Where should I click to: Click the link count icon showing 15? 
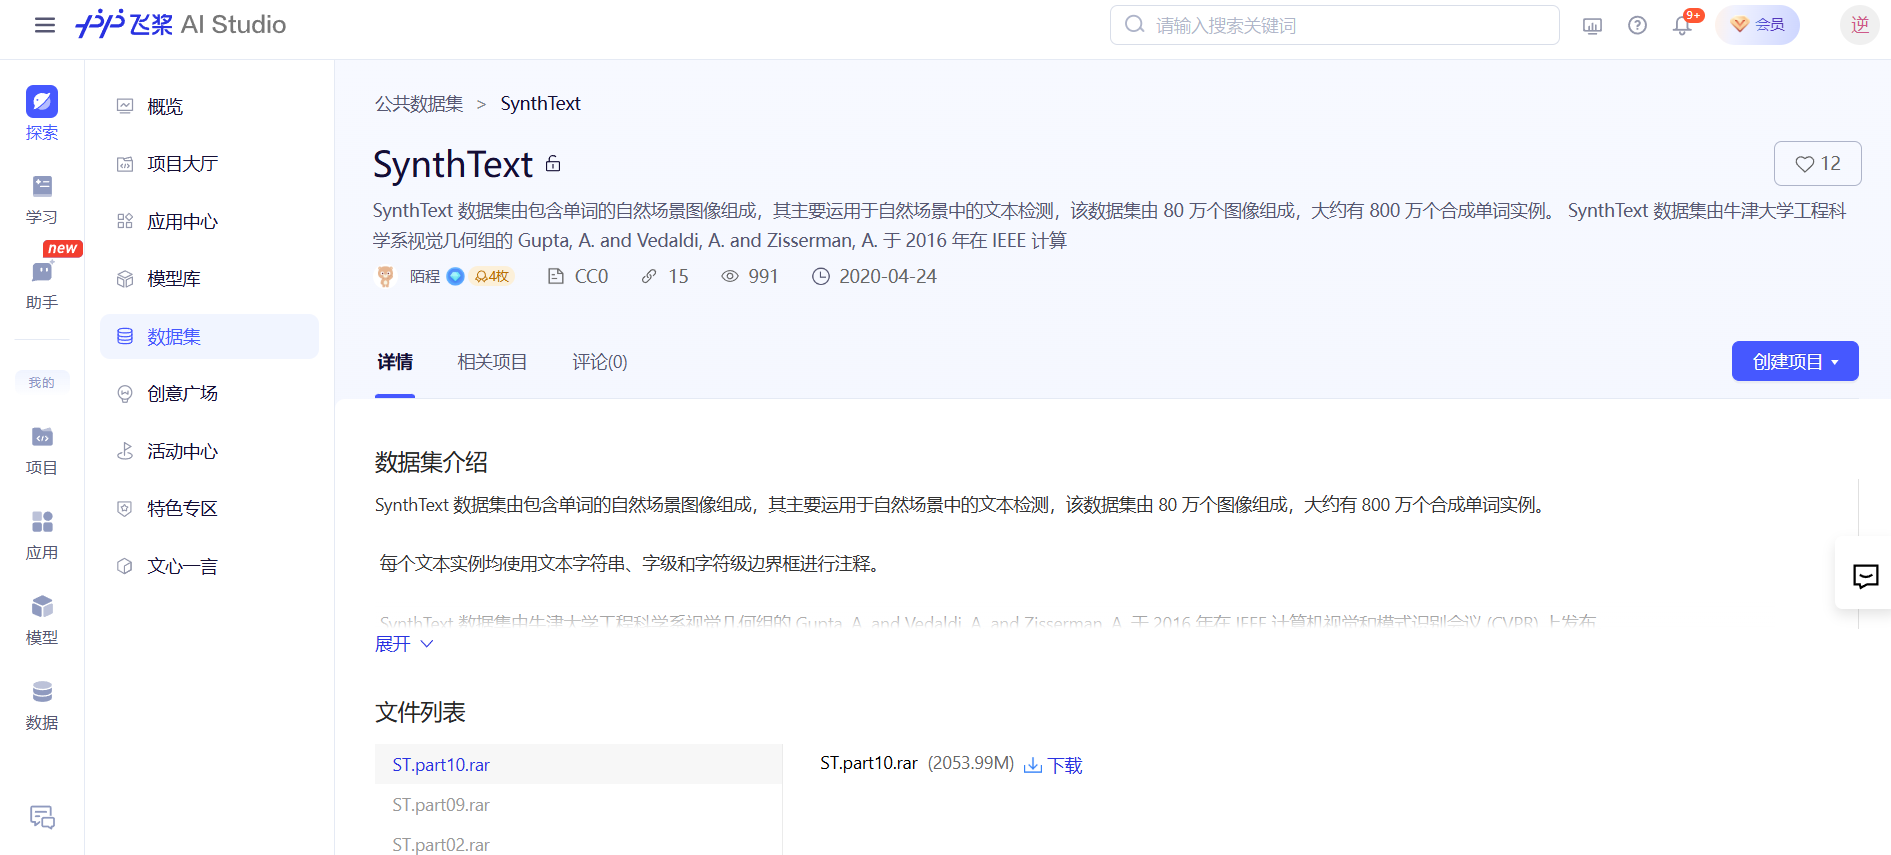(649, 276)
